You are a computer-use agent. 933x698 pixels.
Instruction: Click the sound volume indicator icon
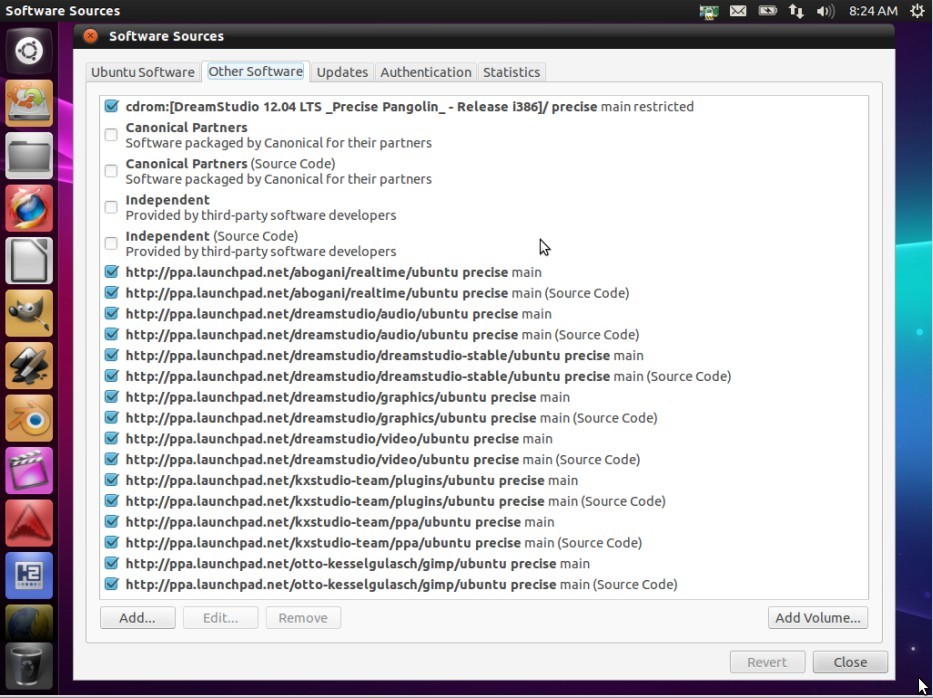pos(825,11)
